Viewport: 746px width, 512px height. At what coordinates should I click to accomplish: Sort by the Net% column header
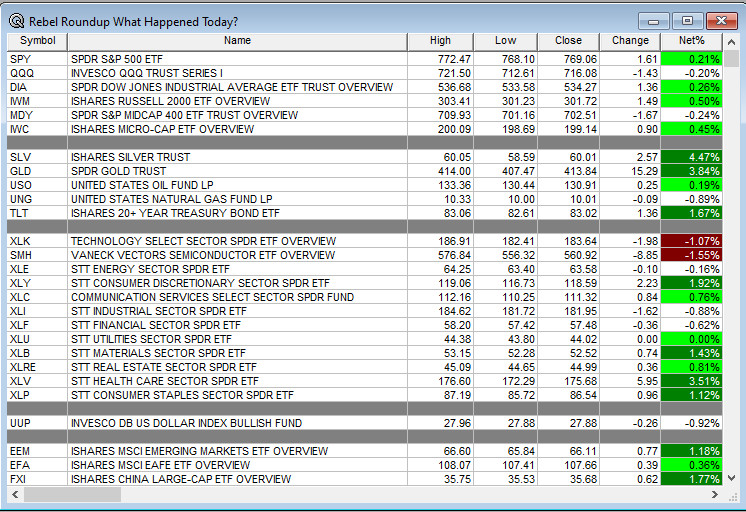[692, 41]
